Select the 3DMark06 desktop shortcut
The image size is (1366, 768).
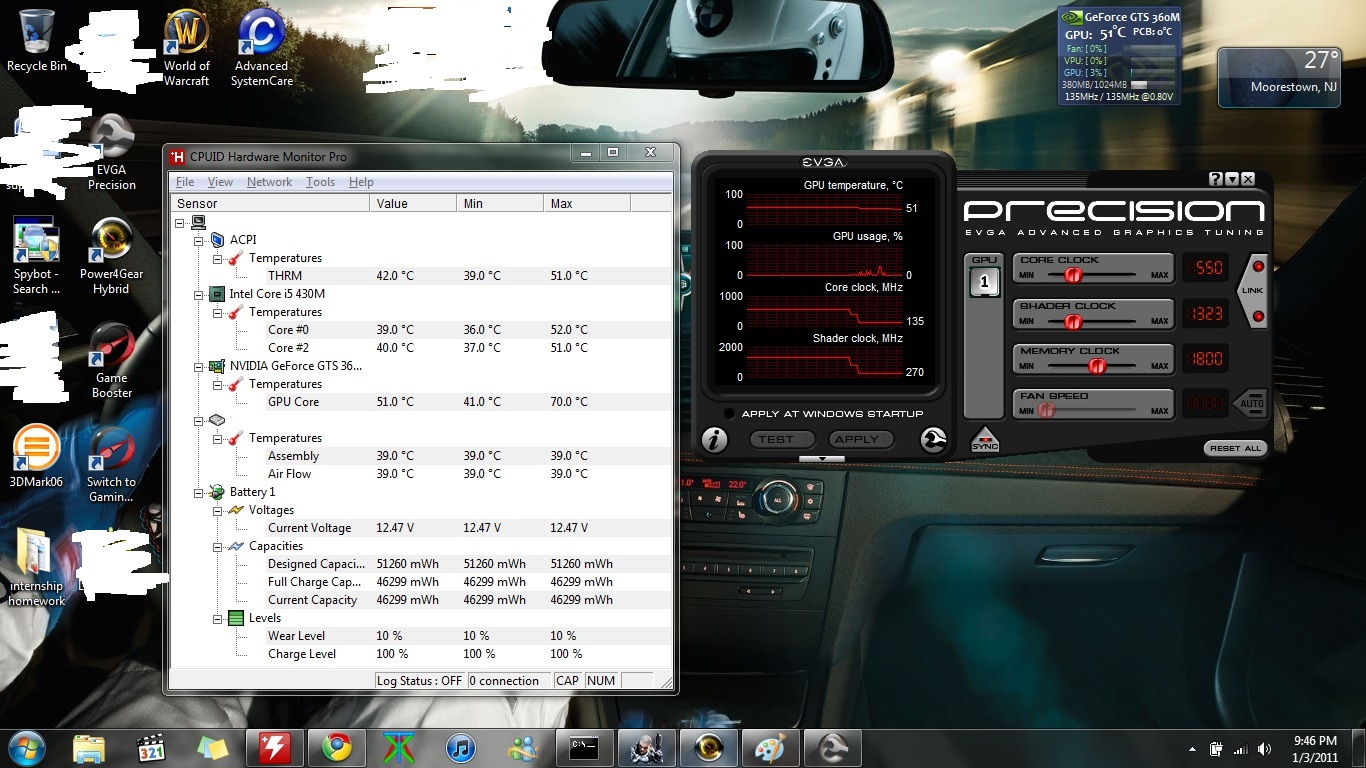pos(37,457)
